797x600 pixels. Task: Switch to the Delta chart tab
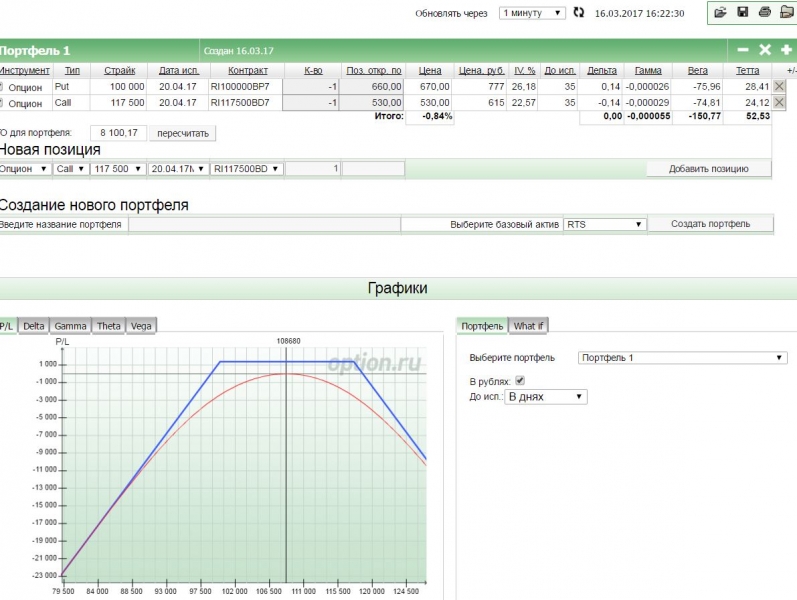[34, 326]
